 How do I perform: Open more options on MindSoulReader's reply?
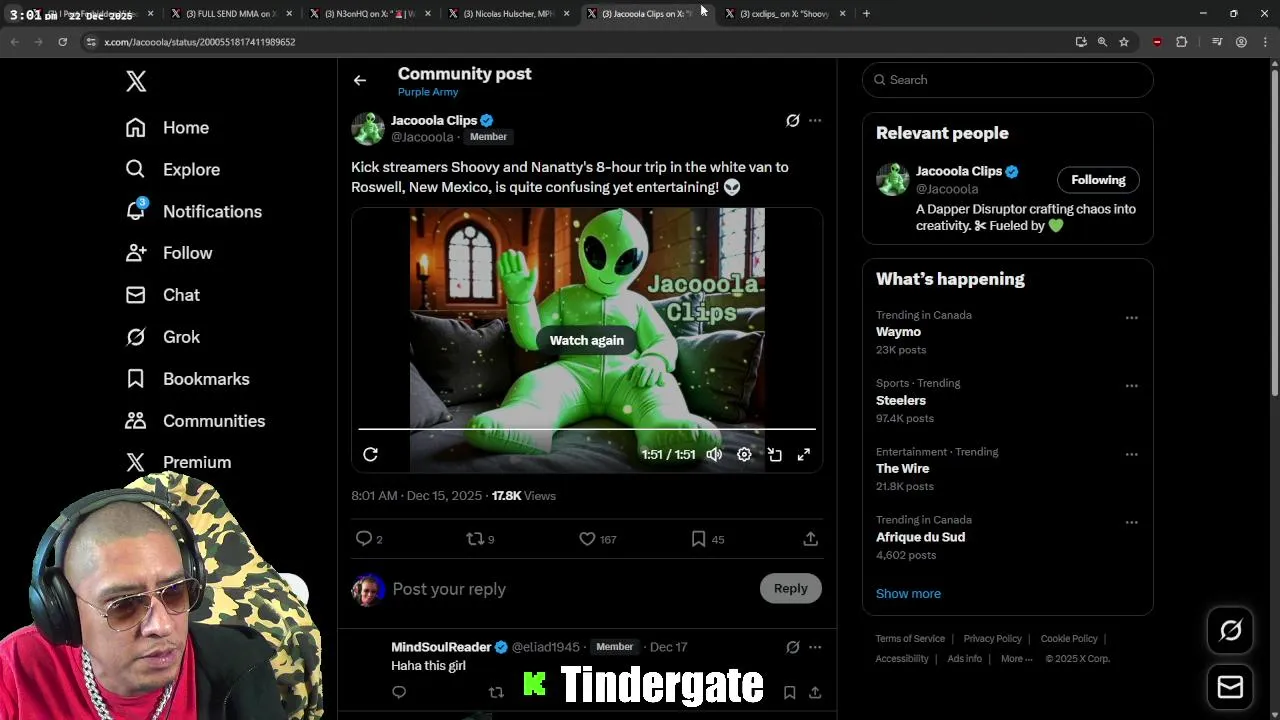pyautogui.click(x=815, y=647)
